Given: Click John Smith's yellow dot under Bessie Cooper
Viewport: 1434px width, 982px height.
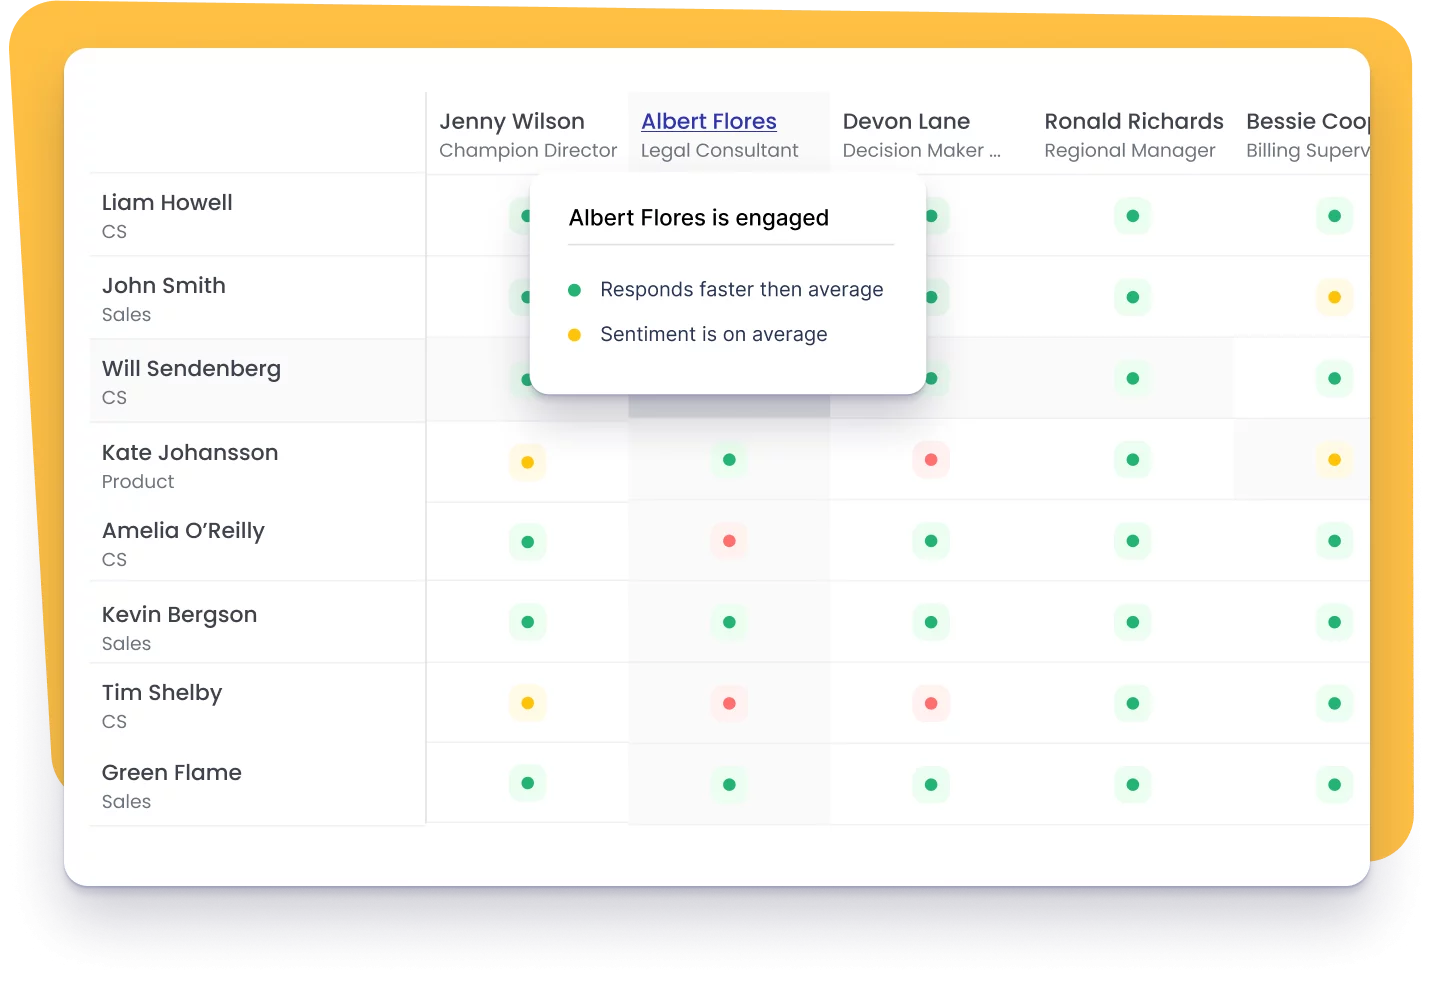Looking at the screenshot, I should [x=1335, y=297].
